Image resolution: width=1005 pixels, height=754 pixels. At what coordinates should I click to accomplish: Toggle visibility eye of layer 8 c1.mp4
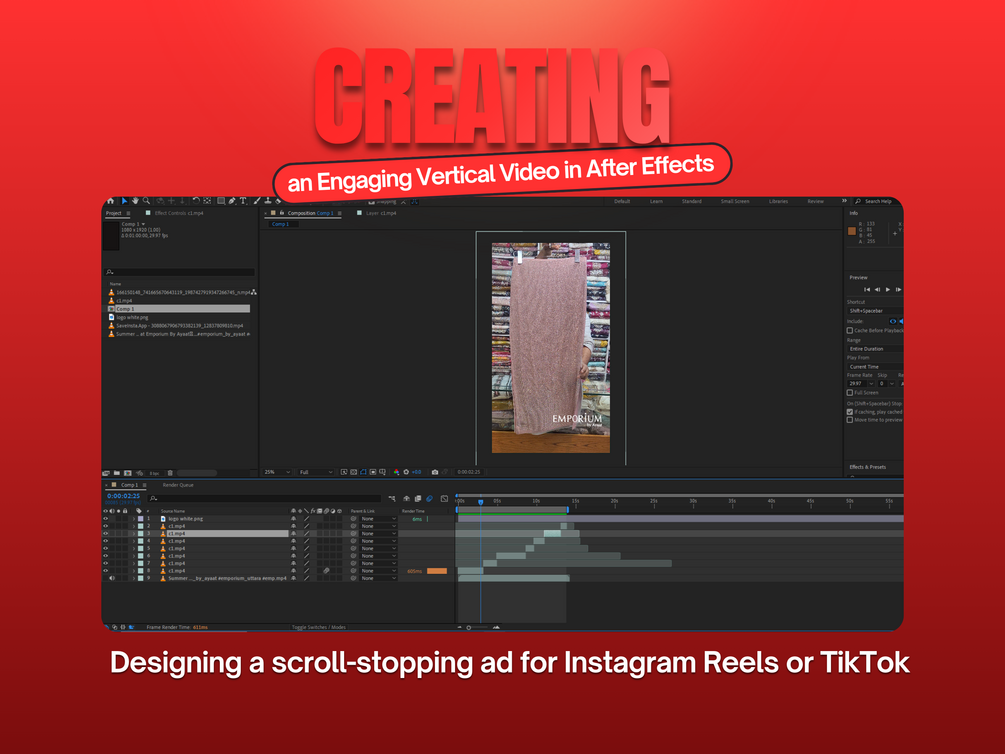[x=106, y=571]
